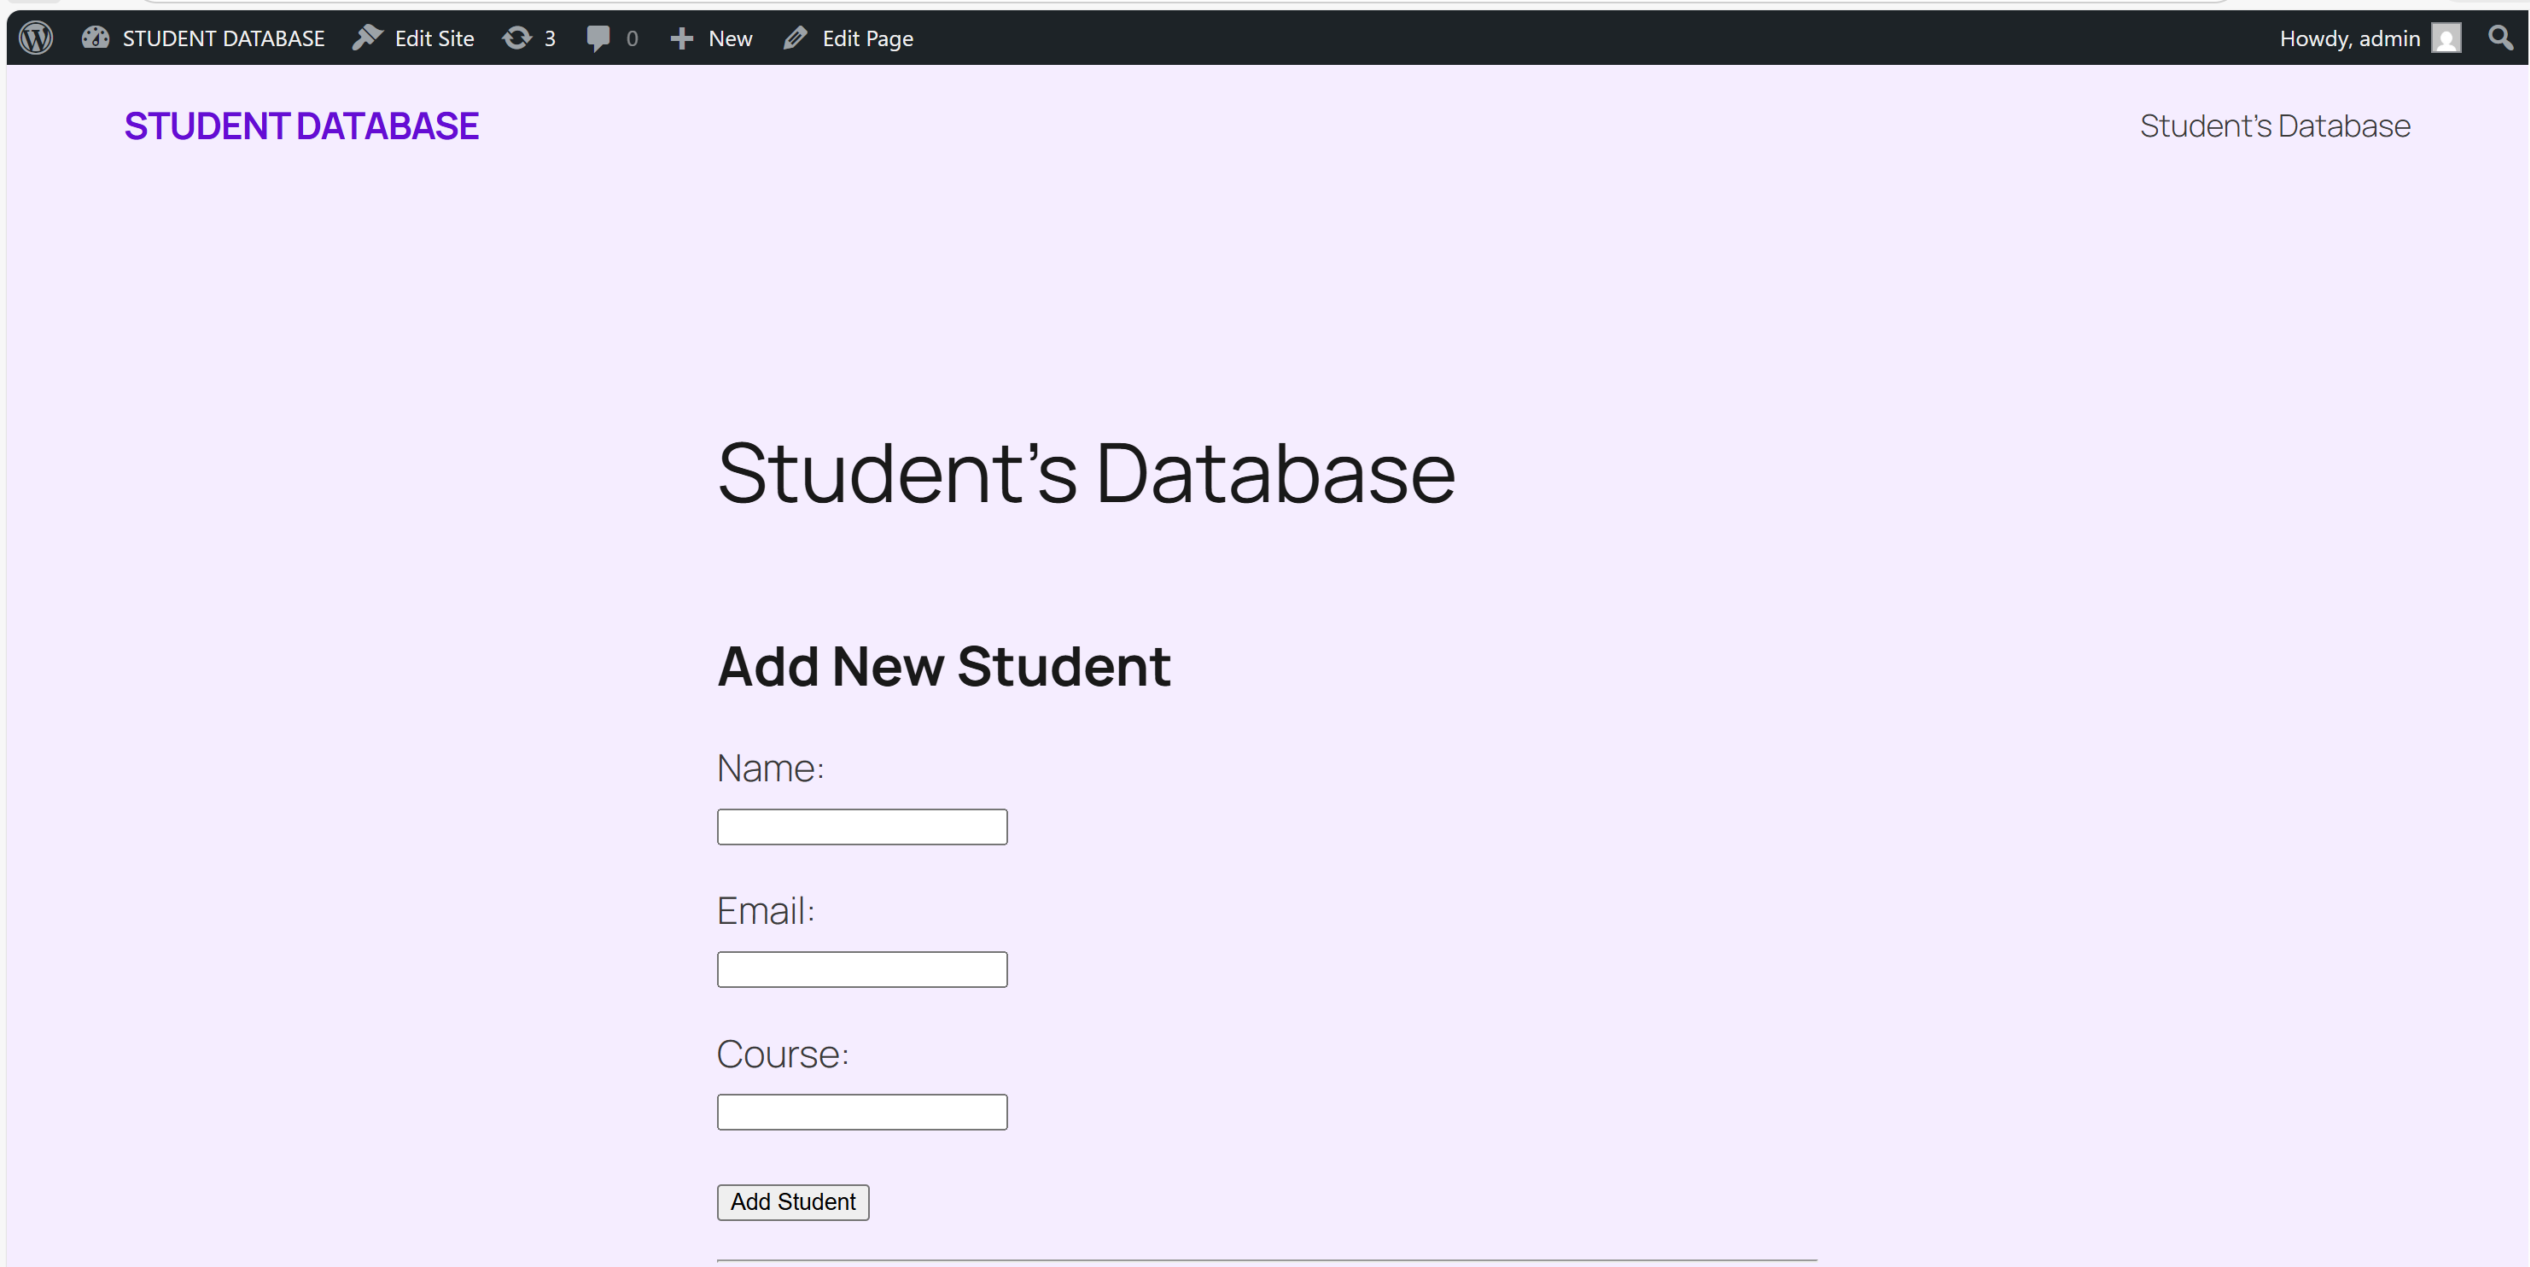Click the WordPress logo icon
The image size is (2530, 1267).
coord(36,38)
